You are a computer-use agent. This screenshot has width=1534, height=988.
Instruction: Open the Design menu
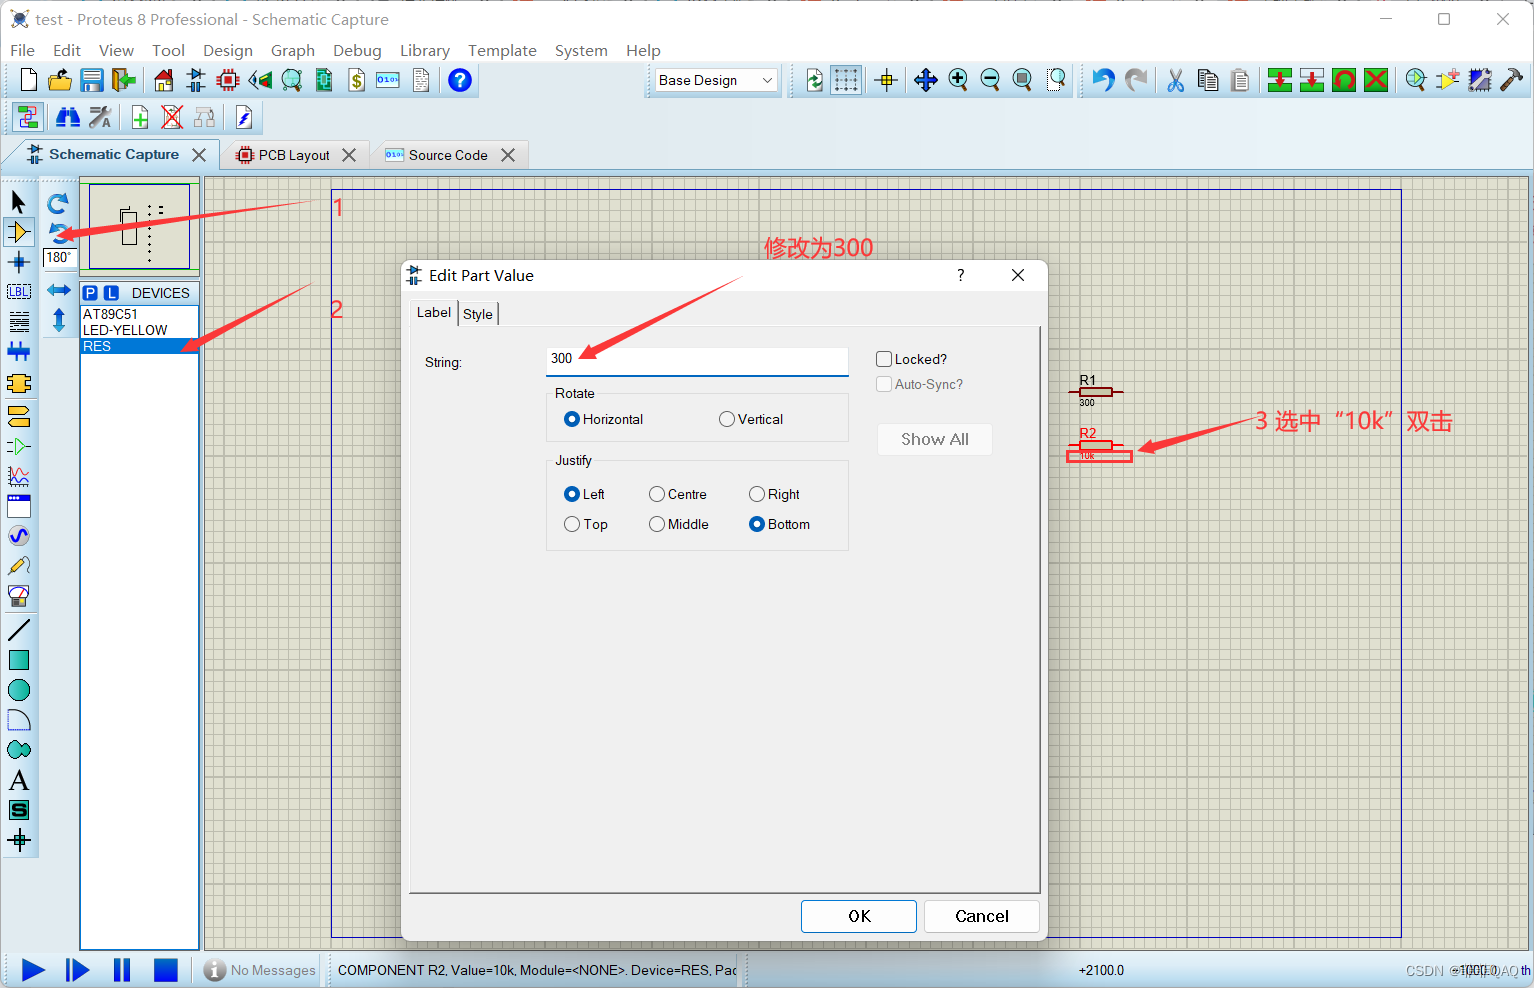(228, 50)
